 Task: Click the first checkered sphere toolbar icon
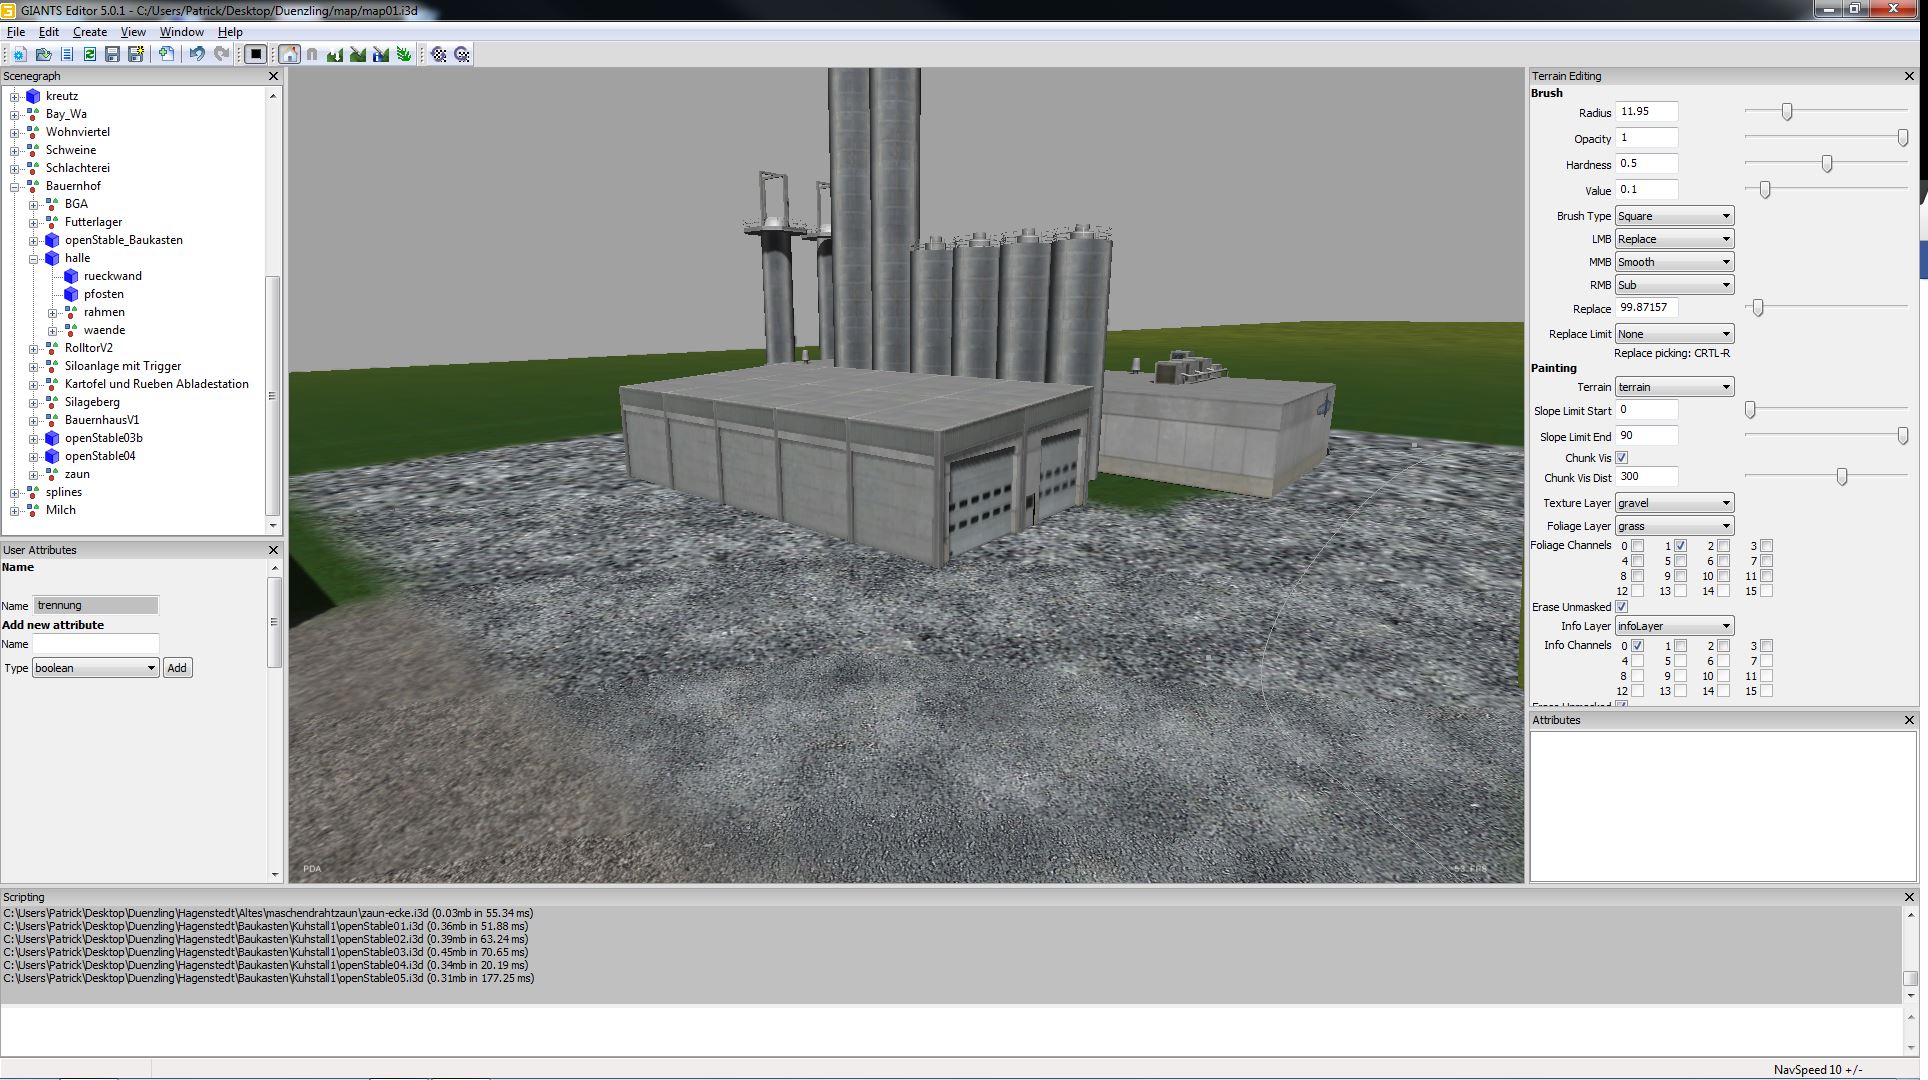pos(439,54)
